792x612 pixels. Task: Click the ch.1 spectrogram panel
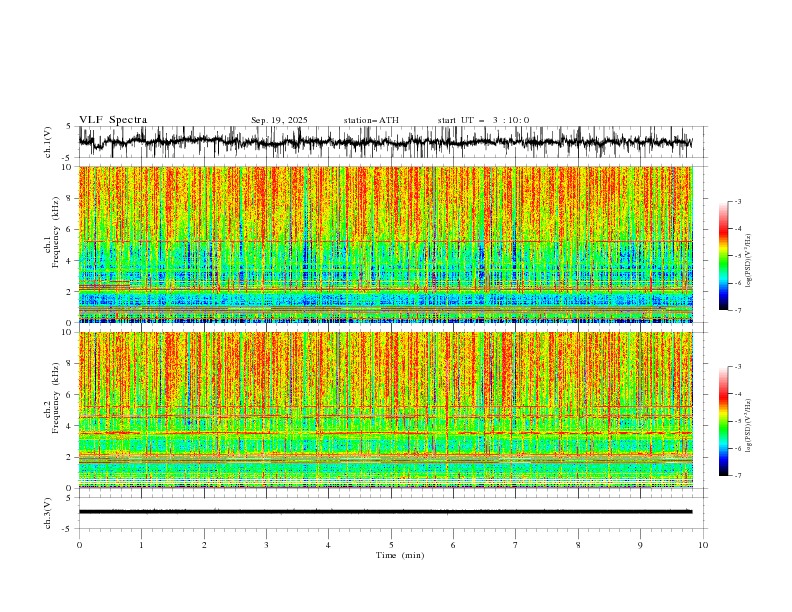(385, 244)
